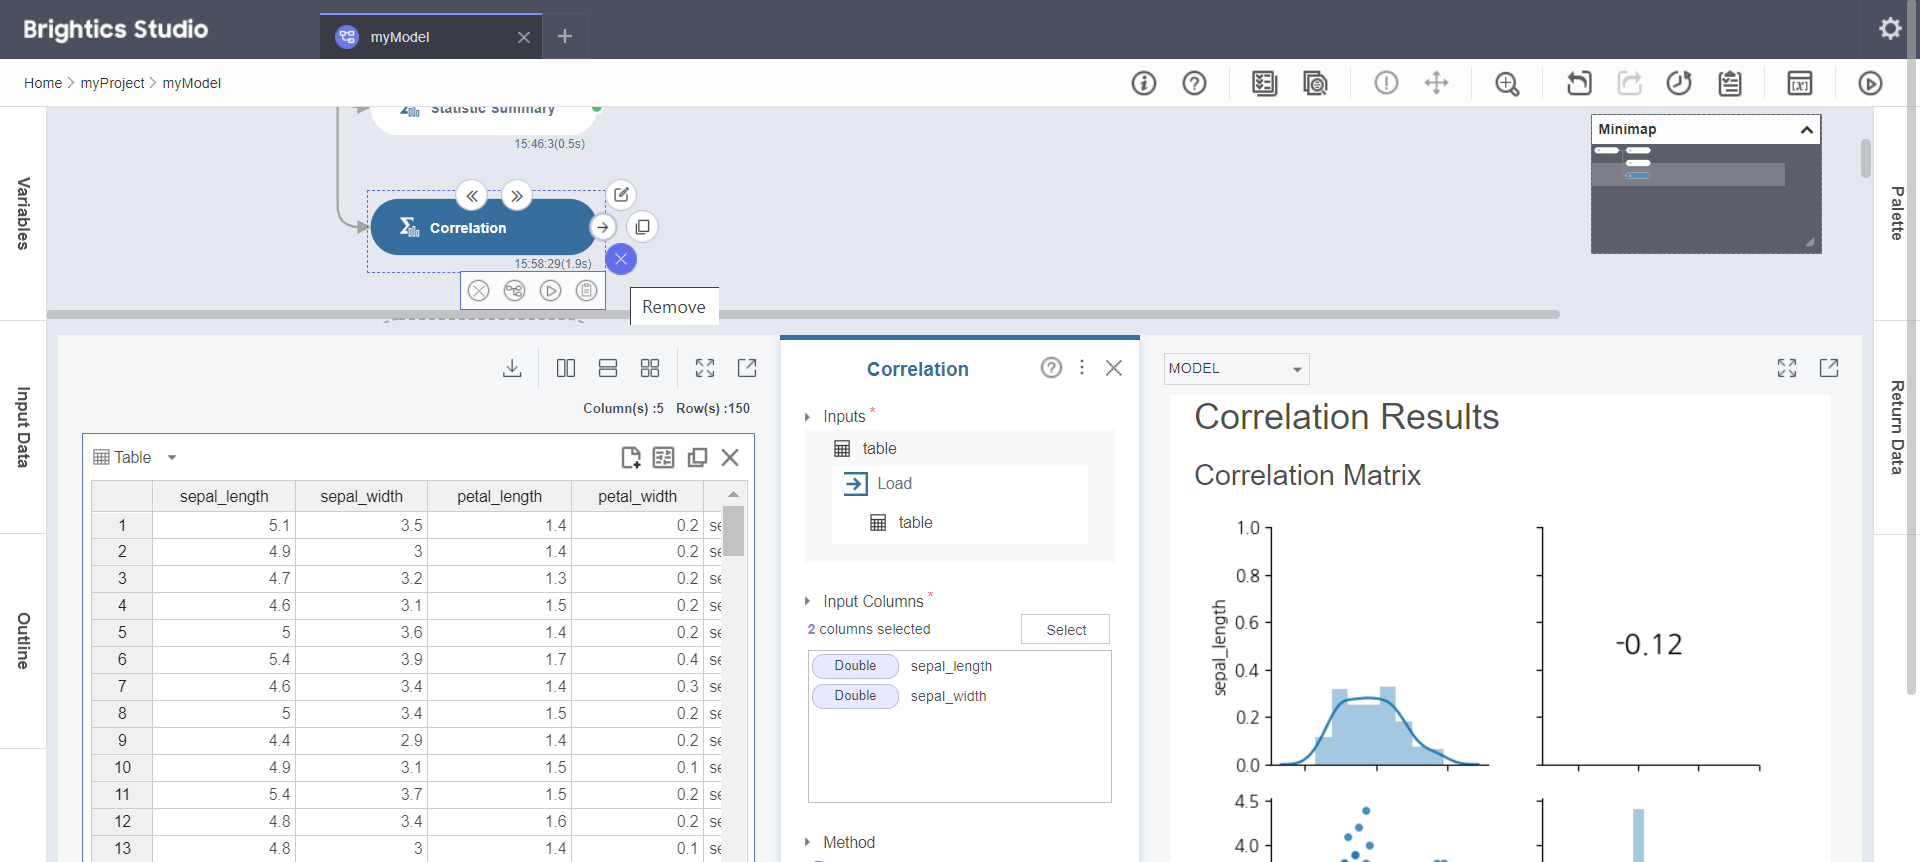The height and width of the screenshot is (862, 1920).
Task: Close the Table panel
Action: point(730,457)
